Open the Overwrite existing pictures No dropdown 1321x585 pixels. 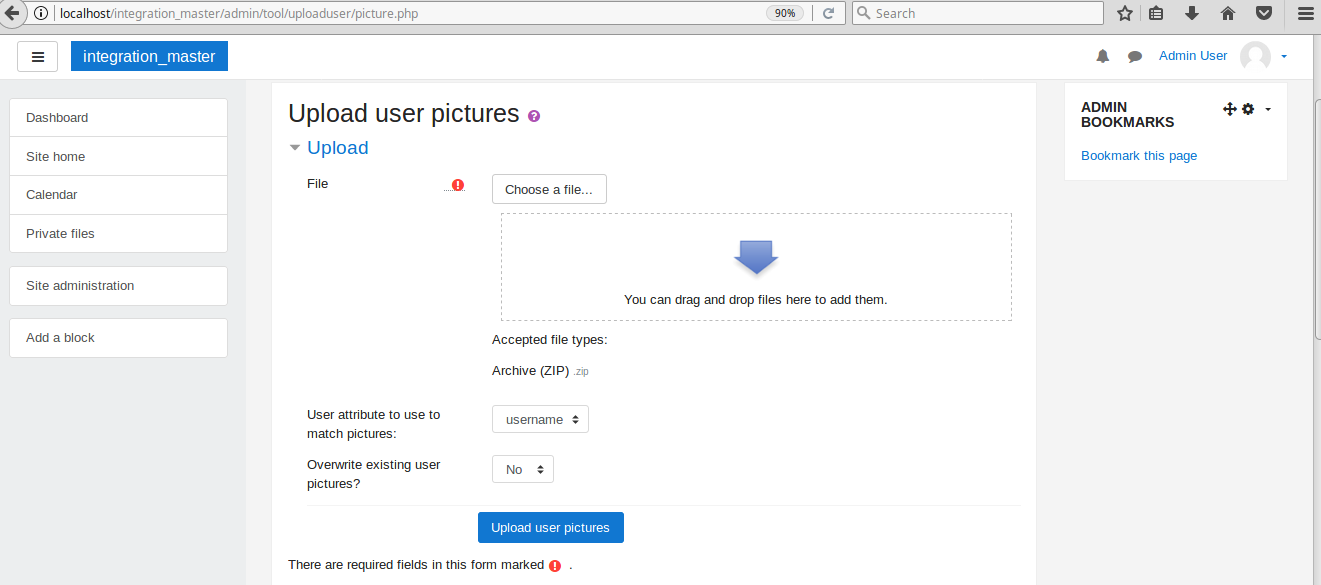point(523,469)
